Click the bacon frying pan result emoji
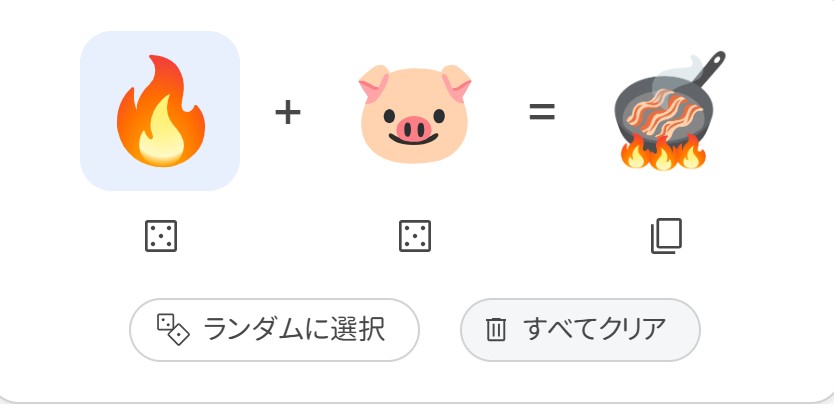Screen dimensions: 834x404 [667, 110]
